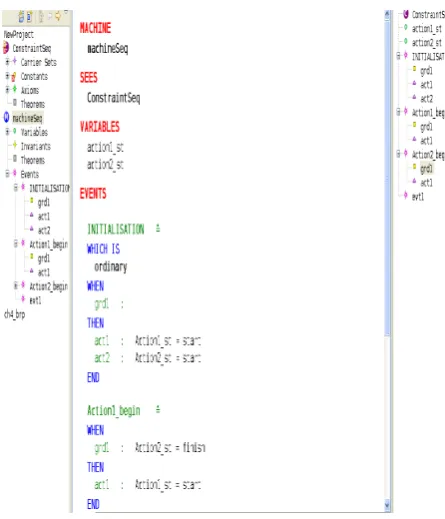Click the Carrier Sets star icon
The image size is (445, 519).
coord(15,61)
